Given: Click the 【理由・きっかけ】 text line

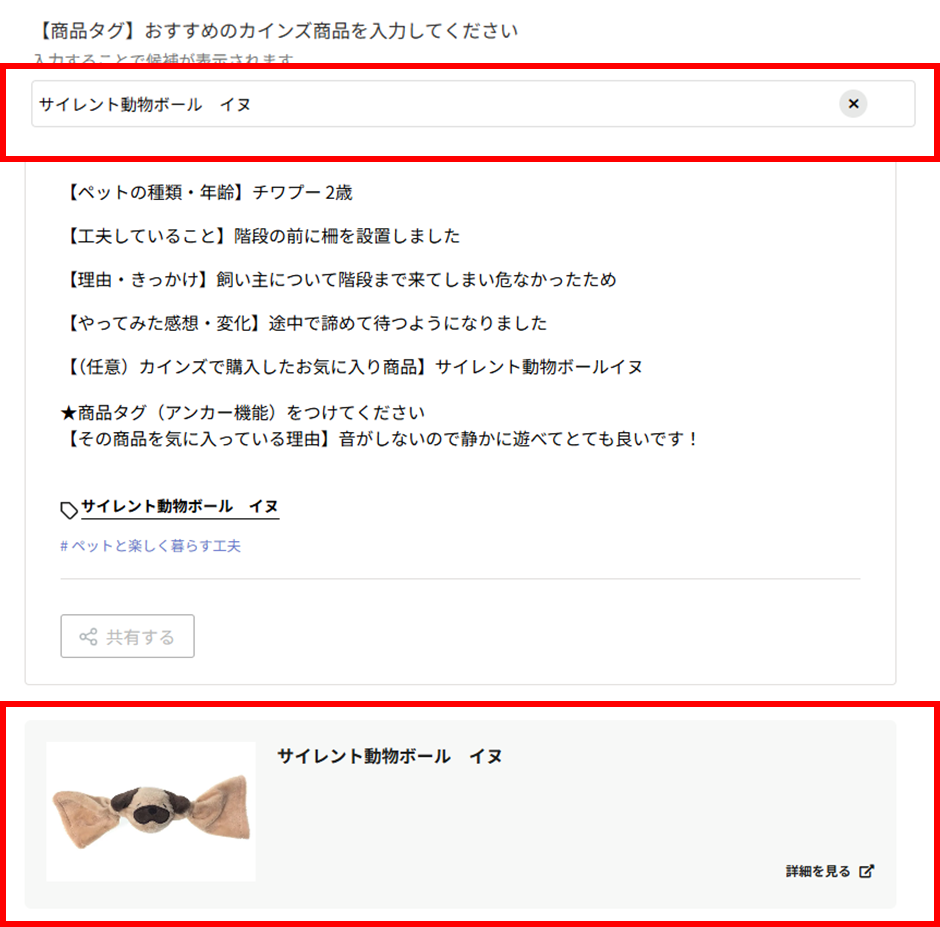Looking at the screenshot, I should coord(339,279).
